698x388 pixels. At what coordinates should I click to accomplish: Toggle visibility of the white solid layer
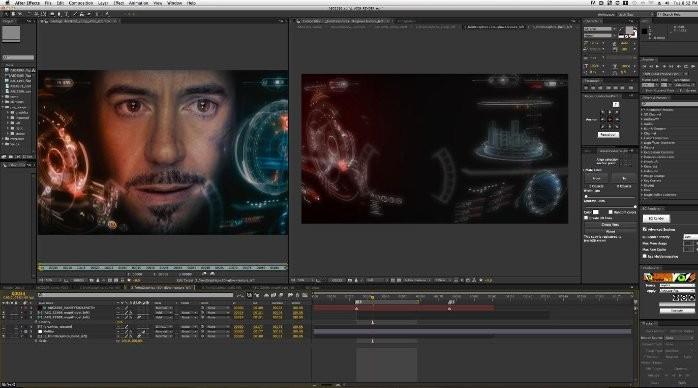pyautogui.click(x=4, y=331)
